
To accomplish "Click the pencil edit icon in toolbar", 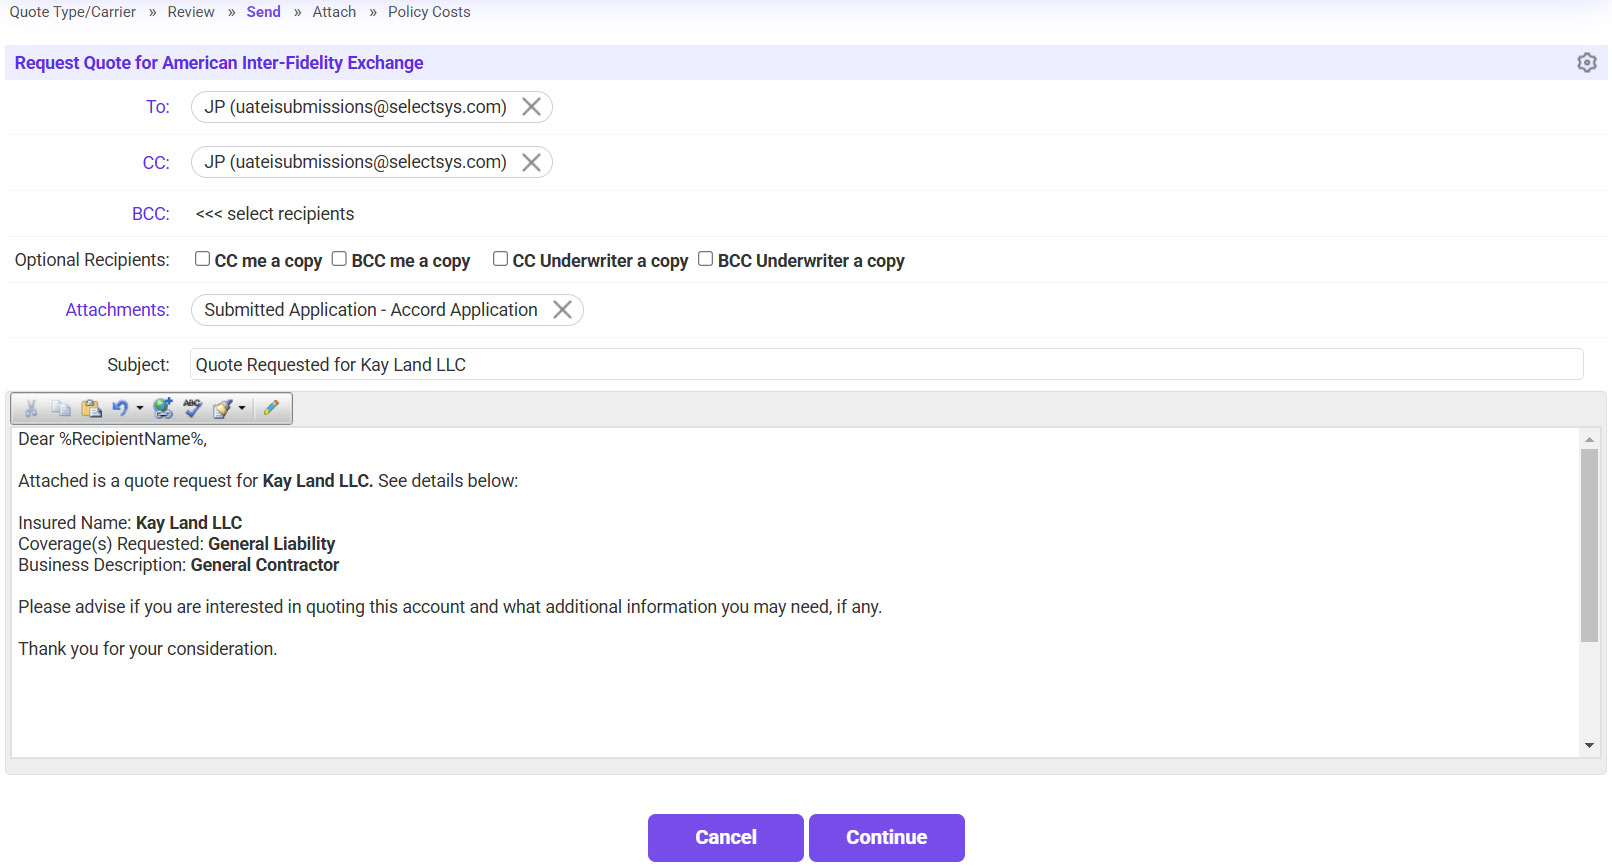I will click(x=271, y=408).
